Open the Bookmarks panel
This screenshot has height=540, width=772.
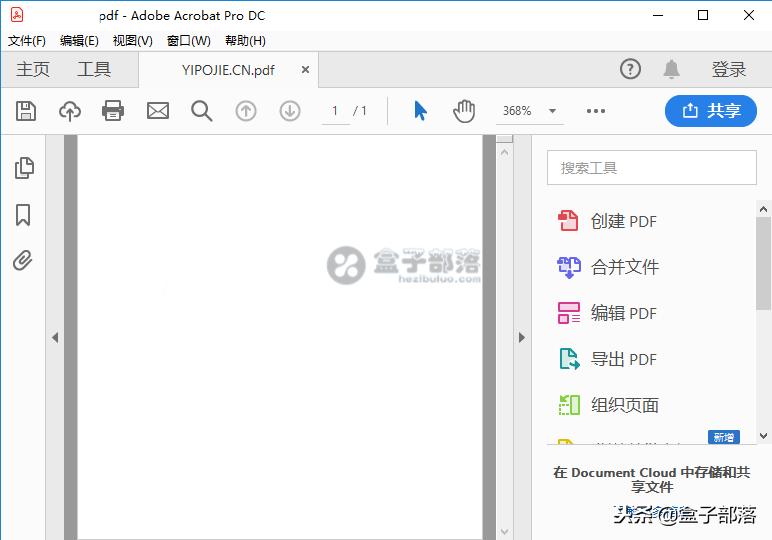tap(23, 215)
